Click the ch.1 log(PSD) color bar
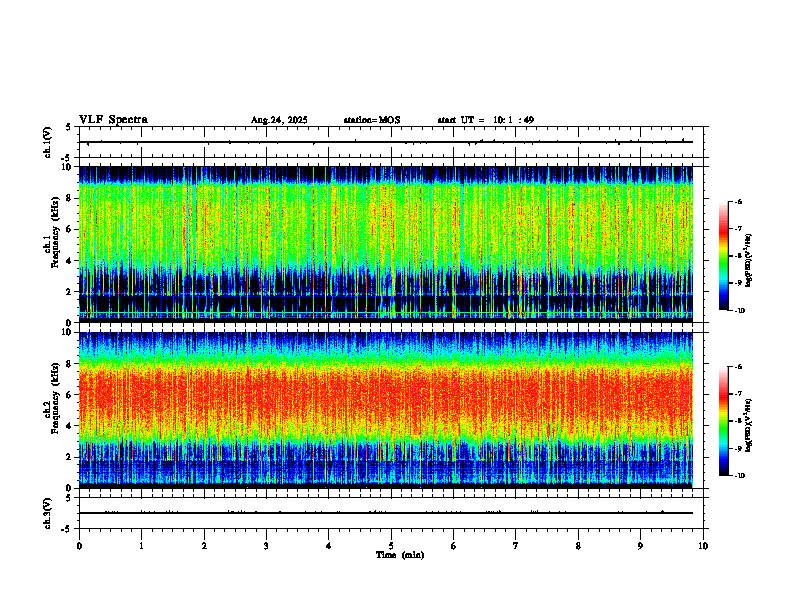The image size is (792, 612). pyautogui.click(x=724, y=256)
